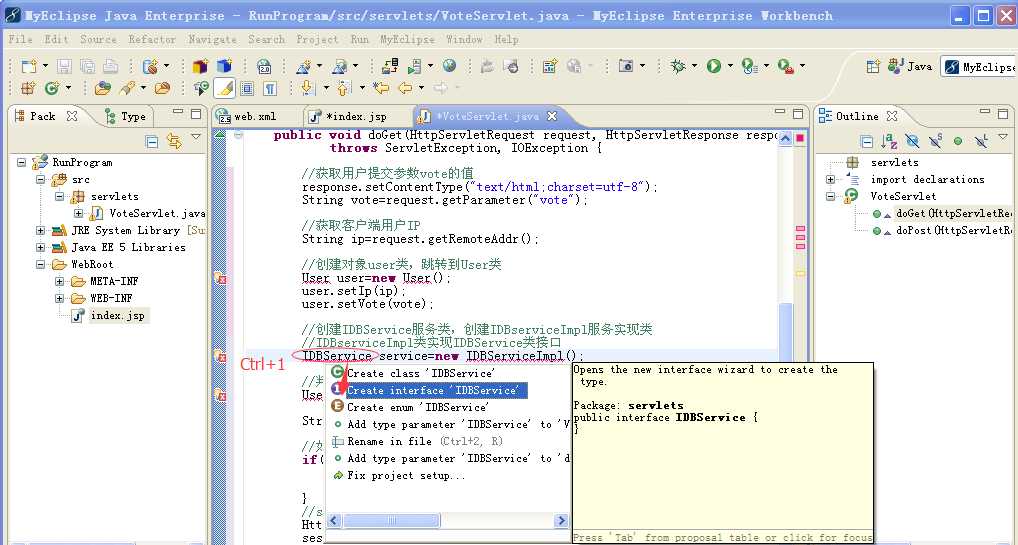Click Collapse All icon in Outline view
Viewport: 1018px width, 545px height.
(x=866, y=141)
